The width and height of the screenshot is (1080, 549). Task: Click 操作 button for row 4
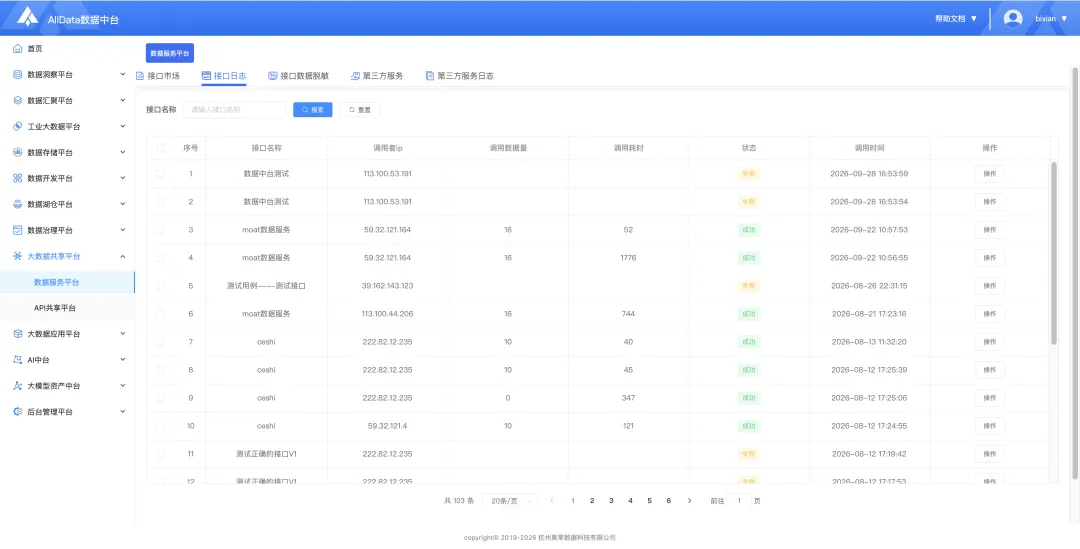coord(990,258)
